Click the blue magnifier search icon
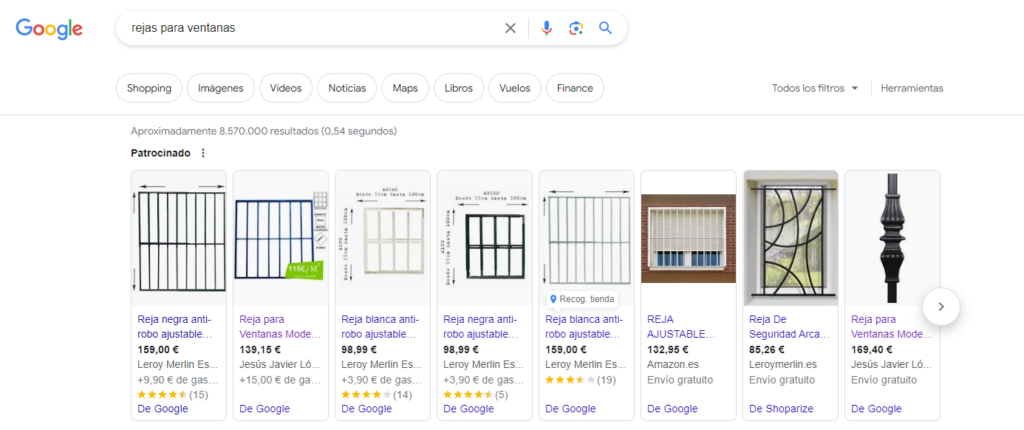 coord(605,28)
